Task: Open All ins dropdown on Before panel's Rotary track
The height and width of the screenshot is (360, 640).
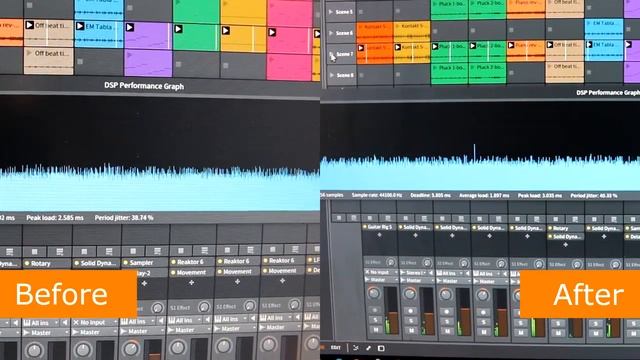Action: pyautogui.click(x=42, y=323)
